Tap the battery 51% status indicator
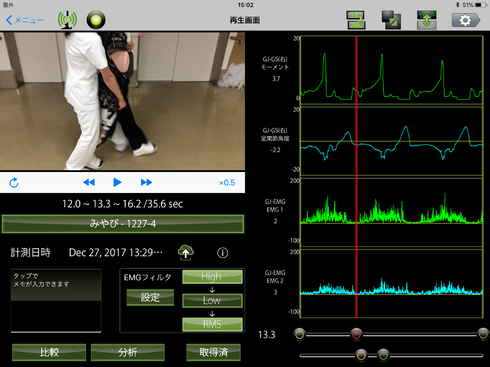 point(474,5)
